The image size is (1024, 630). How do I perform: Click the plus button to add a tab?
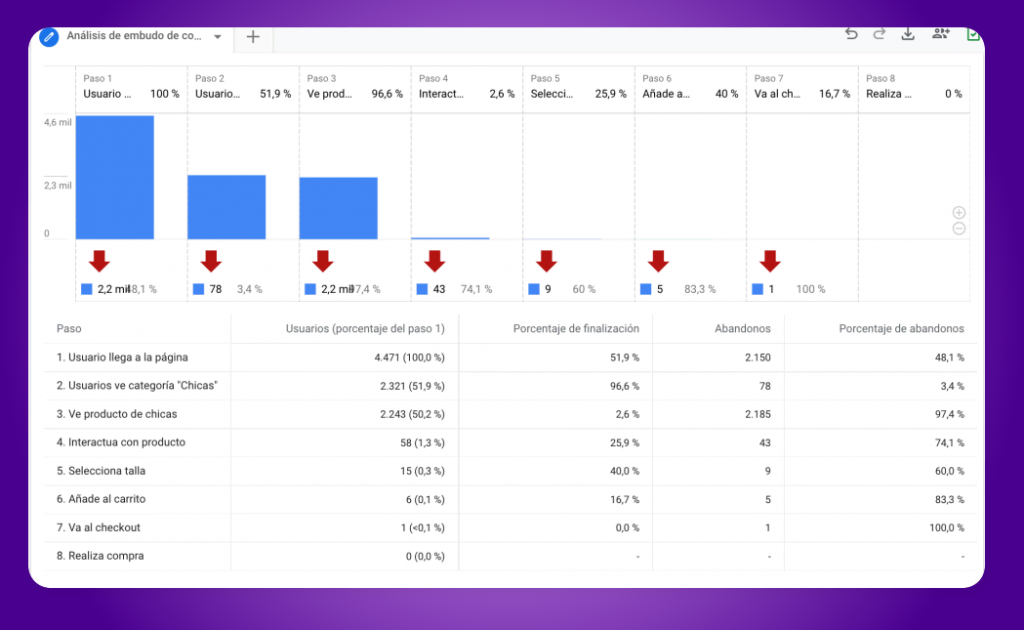tap(252, 36)
